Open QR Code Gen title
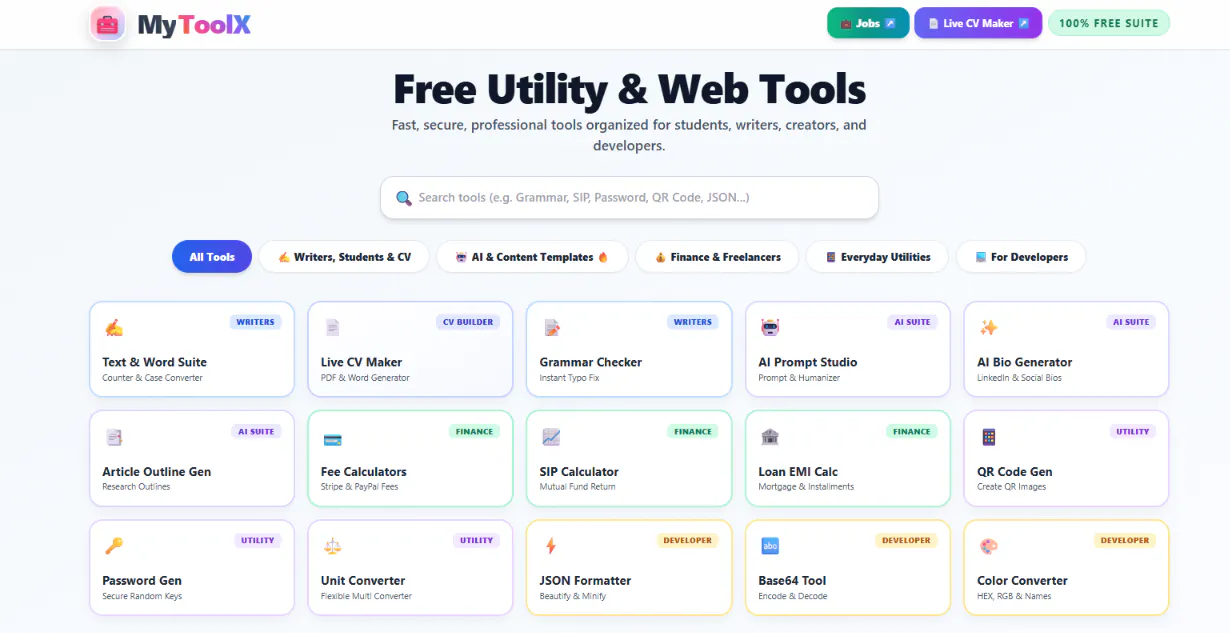The image size is (1230, 633). (1015, 472)
